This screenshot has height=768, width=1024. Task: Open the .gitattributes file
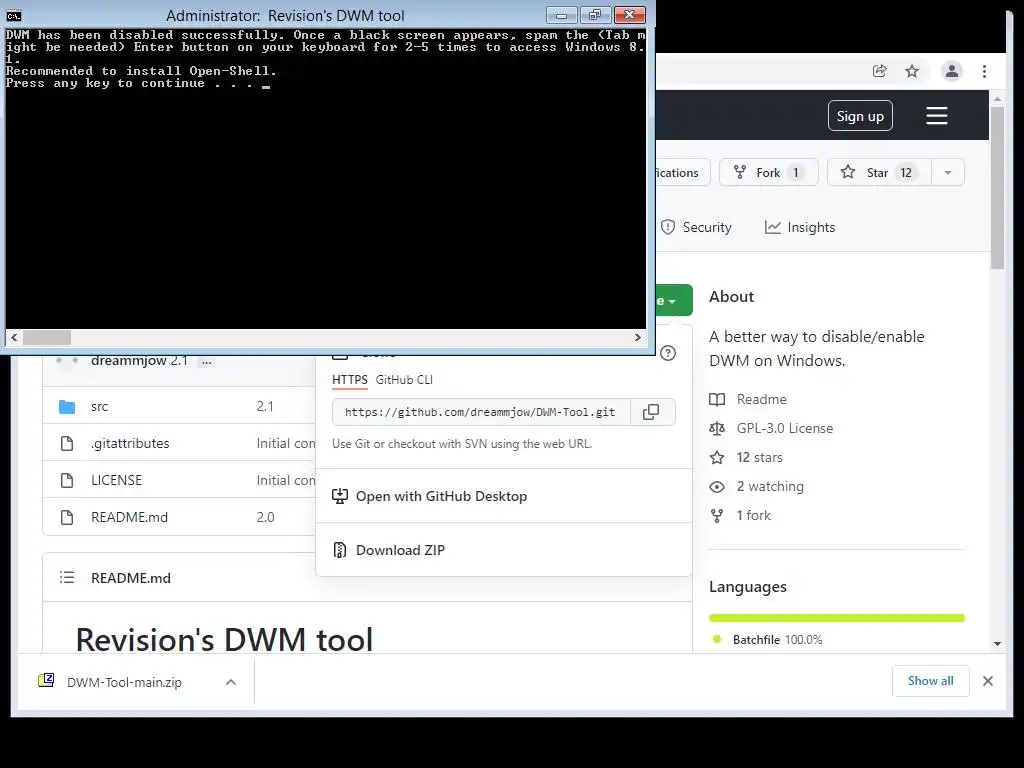130,443
